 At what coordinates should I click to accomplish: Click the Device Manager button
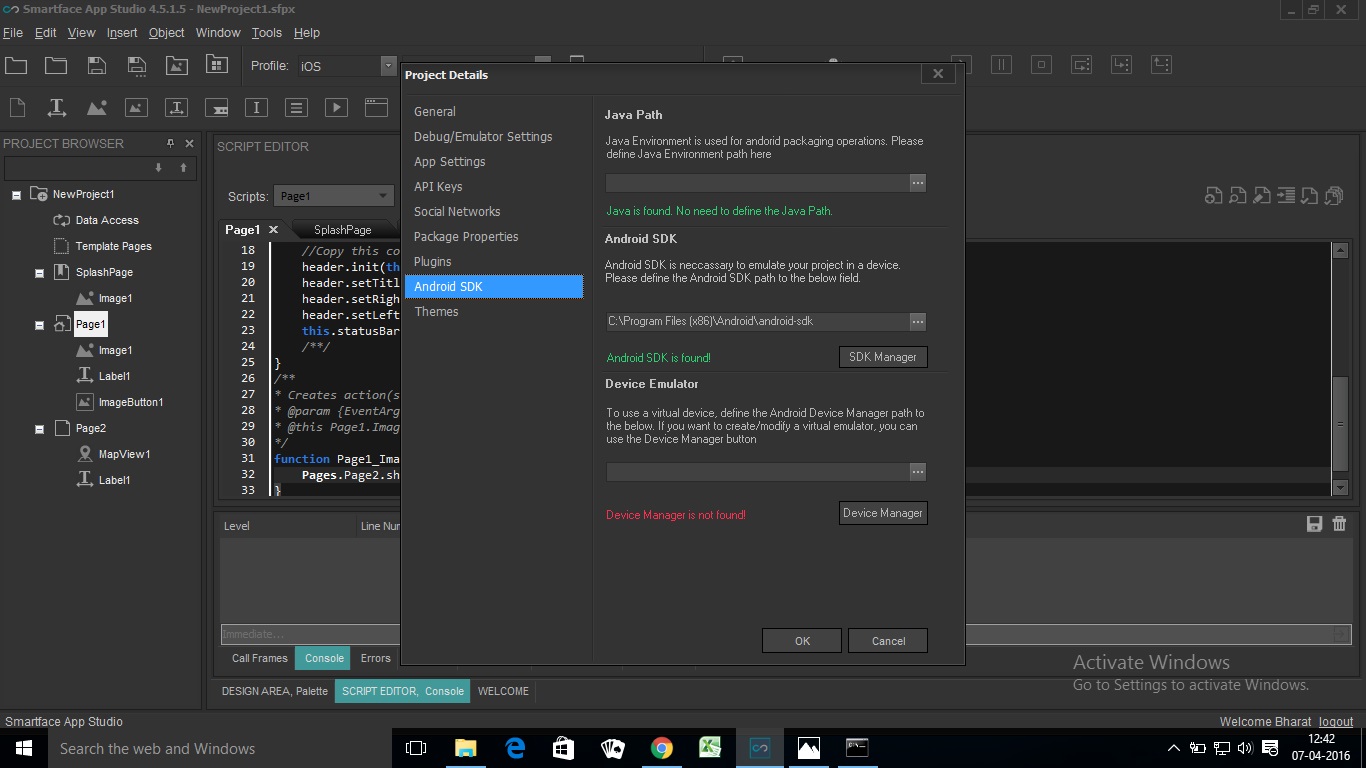pyautogui.click(x=882, y=513)
